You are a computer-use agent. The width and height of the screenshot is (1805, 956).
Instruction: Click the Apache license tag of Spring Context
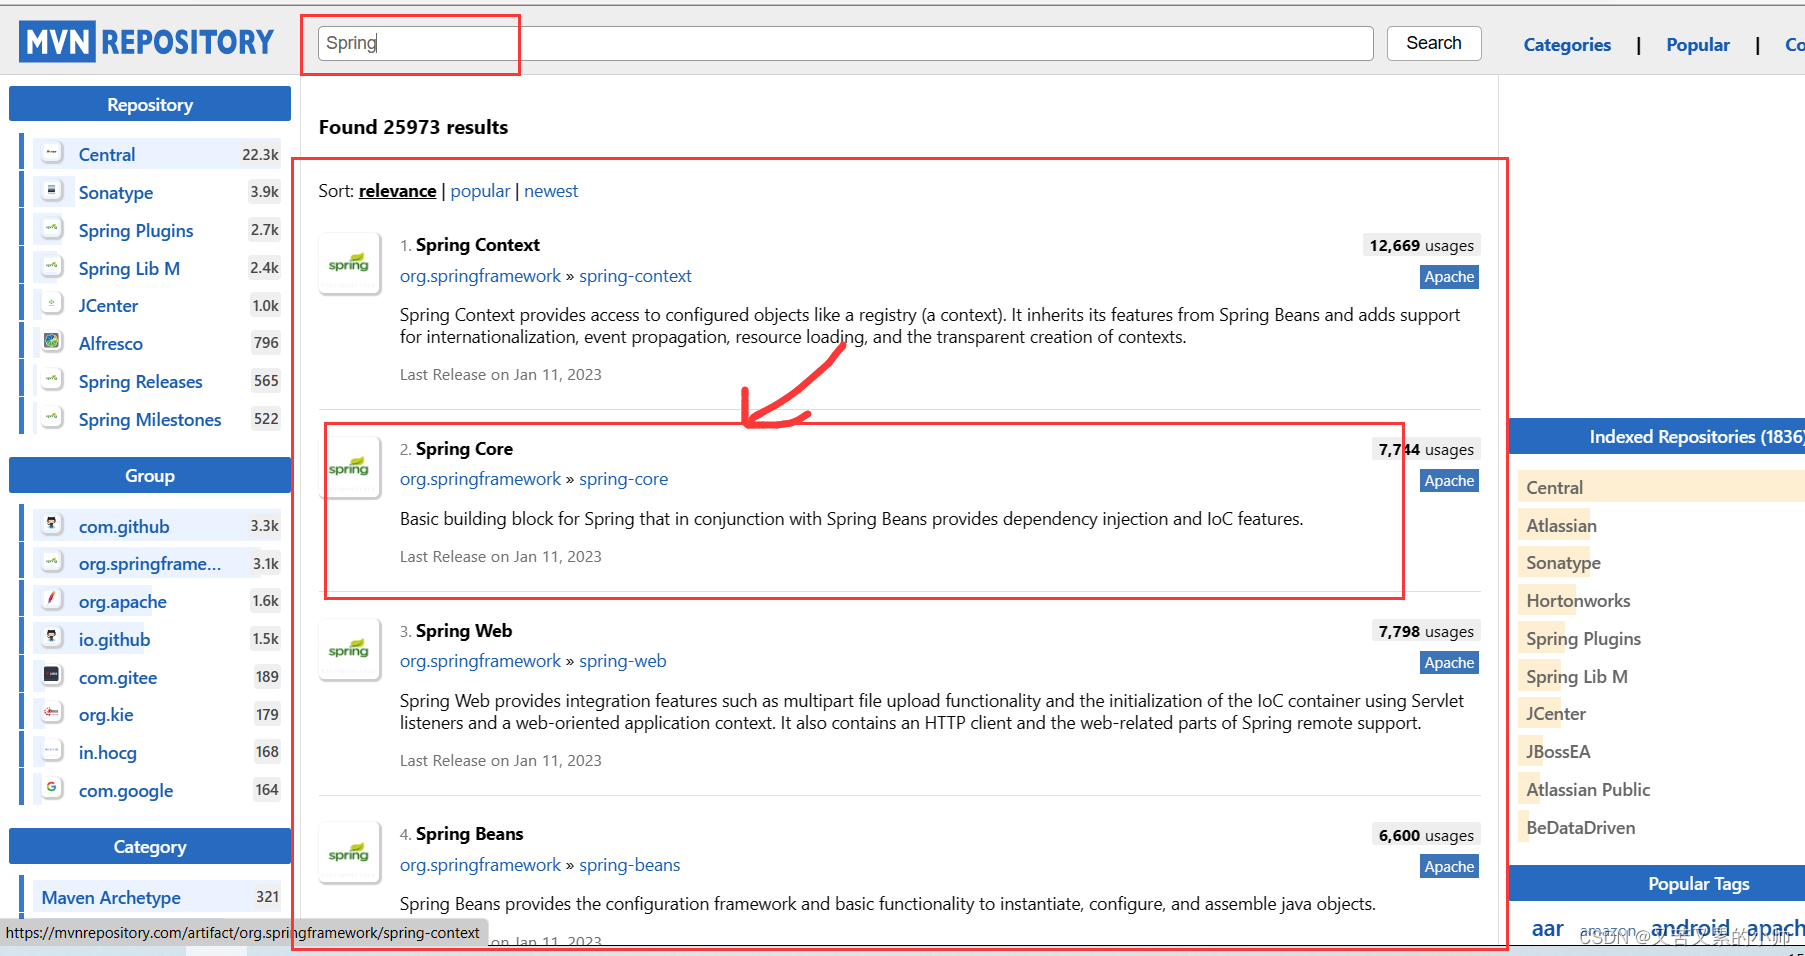pyautogui.click(x=1449, y=277)
